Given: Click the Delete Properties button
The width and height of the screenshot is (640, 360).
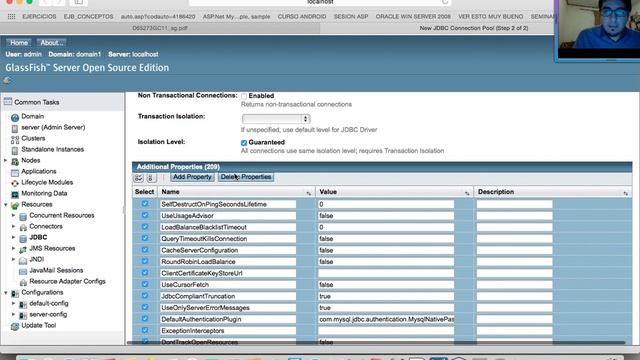Looking at the screenshot, I should (246, 177).
